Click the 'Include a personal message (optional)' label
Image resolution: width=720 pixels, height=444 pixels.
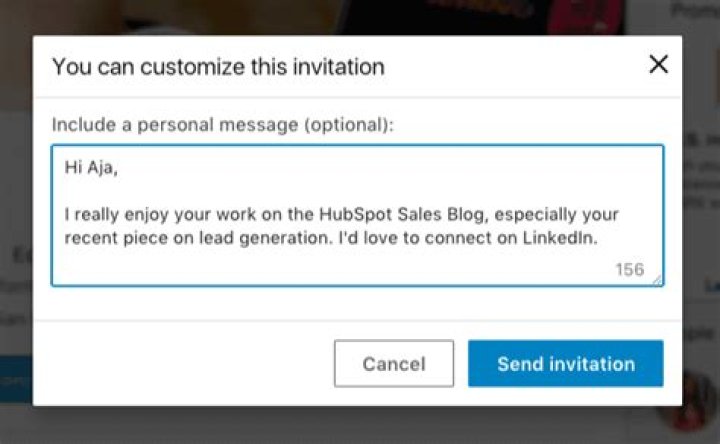pyautogui.click(x=223, y=125)
